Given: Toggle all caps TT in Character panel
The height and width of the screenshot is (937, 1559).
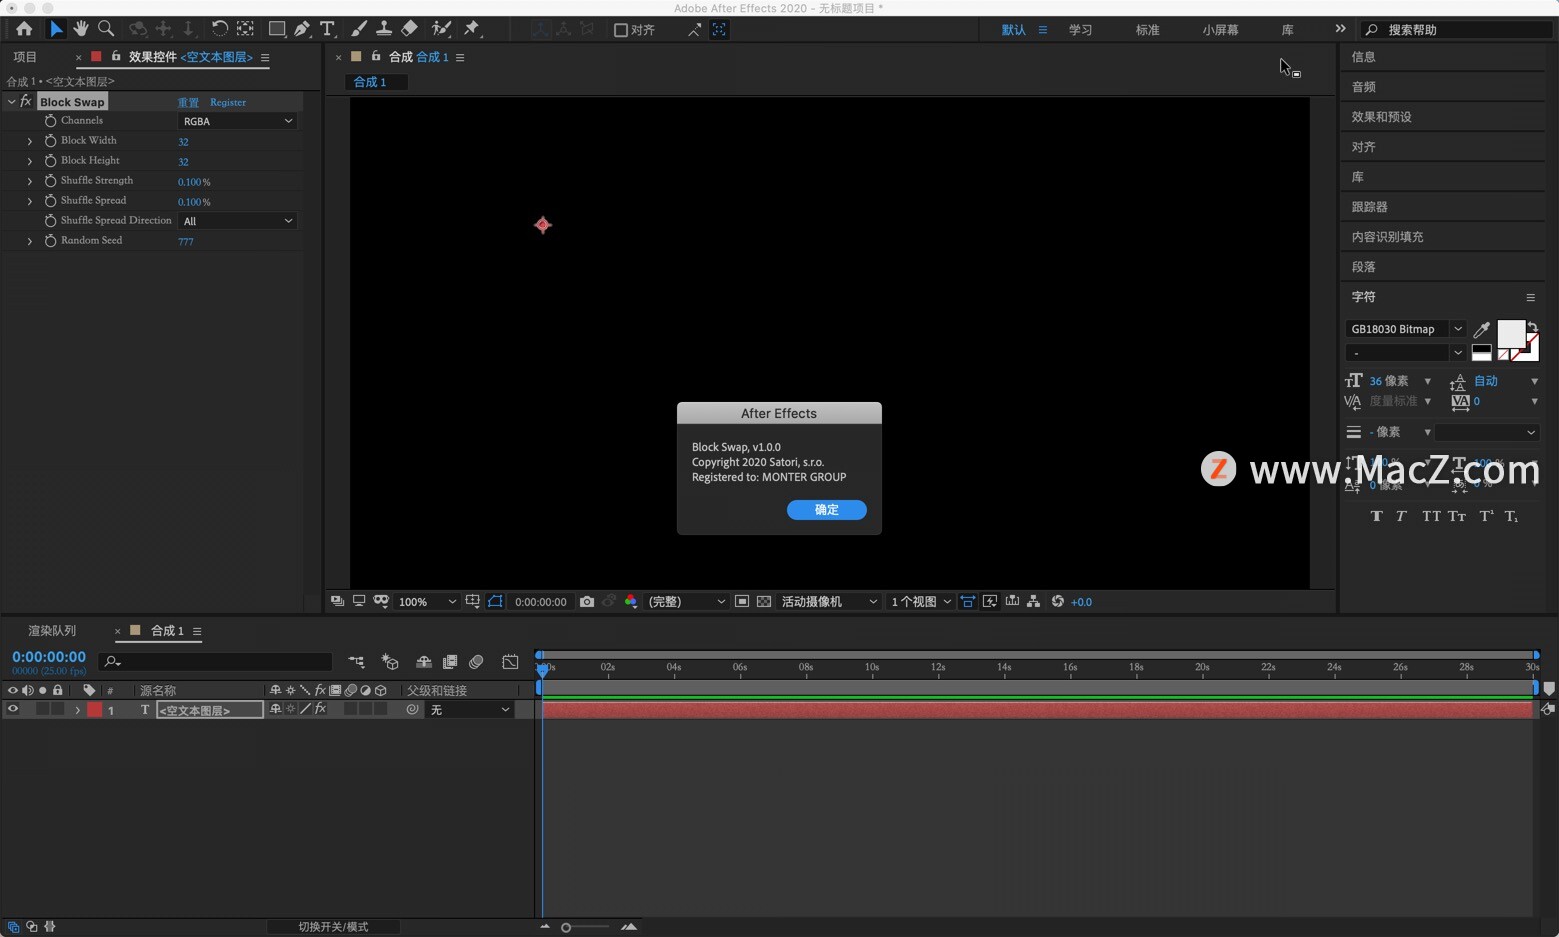Looking at the screenshot, I should coord(1431,516).
